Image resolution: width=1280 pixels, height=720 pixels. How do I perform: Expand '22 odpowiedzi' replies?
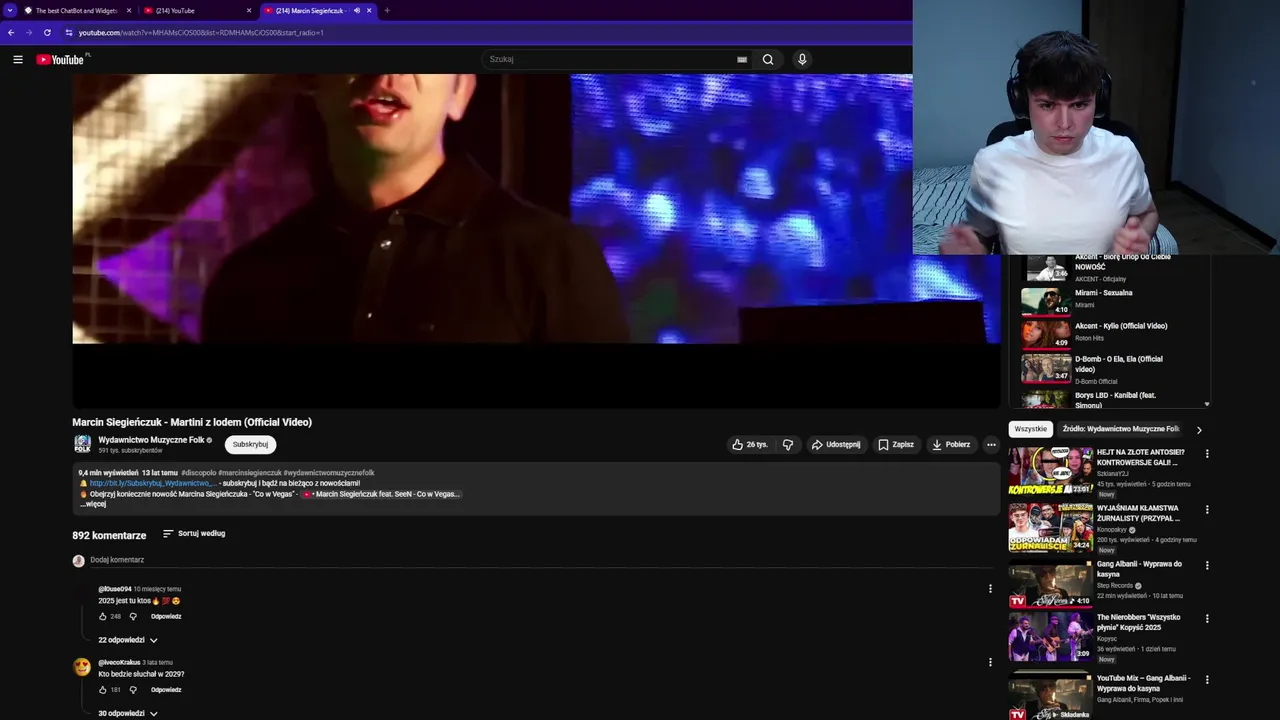[x=127, y=640]
